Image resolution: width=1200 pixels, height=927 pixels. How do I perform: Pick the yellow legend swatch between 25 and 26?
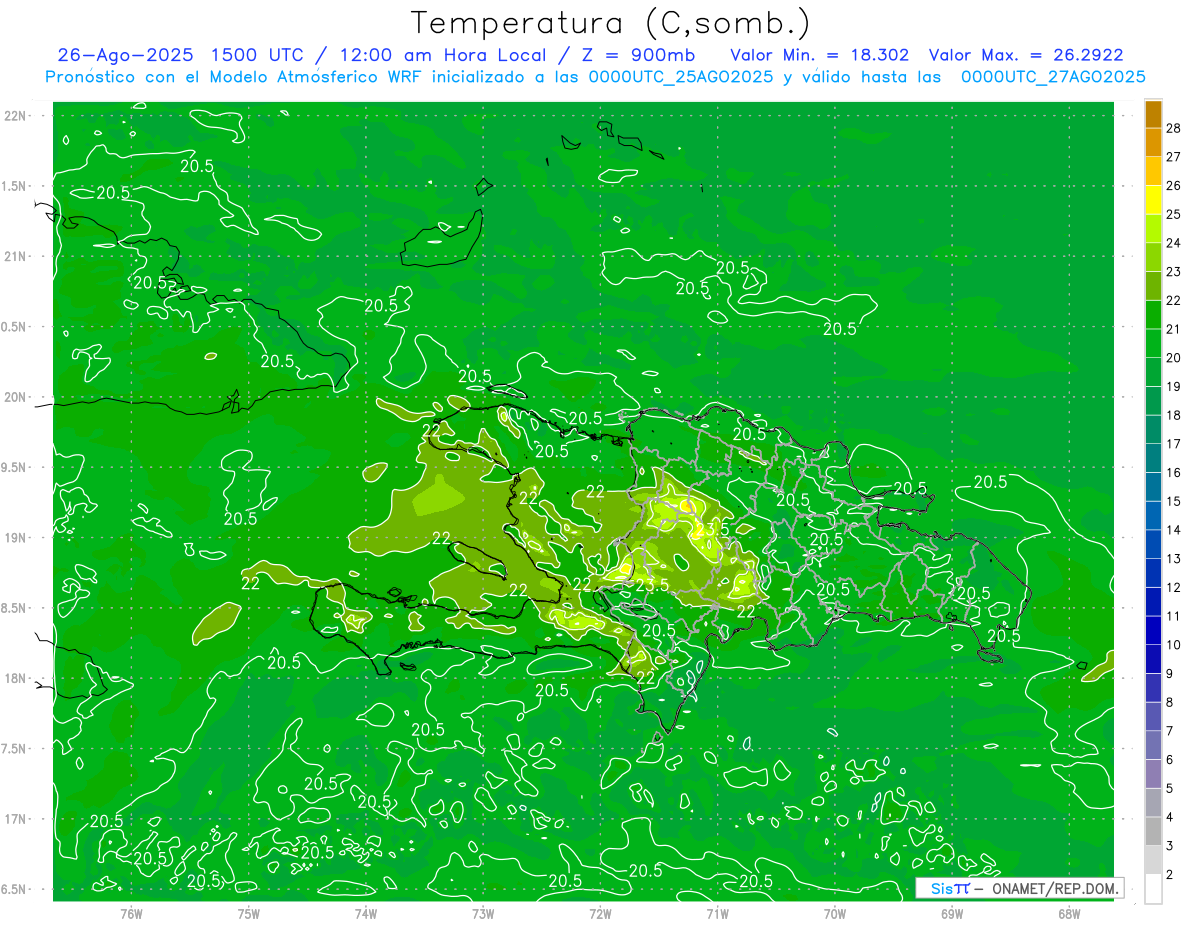pyautogui.click(x=1153, y=200)
